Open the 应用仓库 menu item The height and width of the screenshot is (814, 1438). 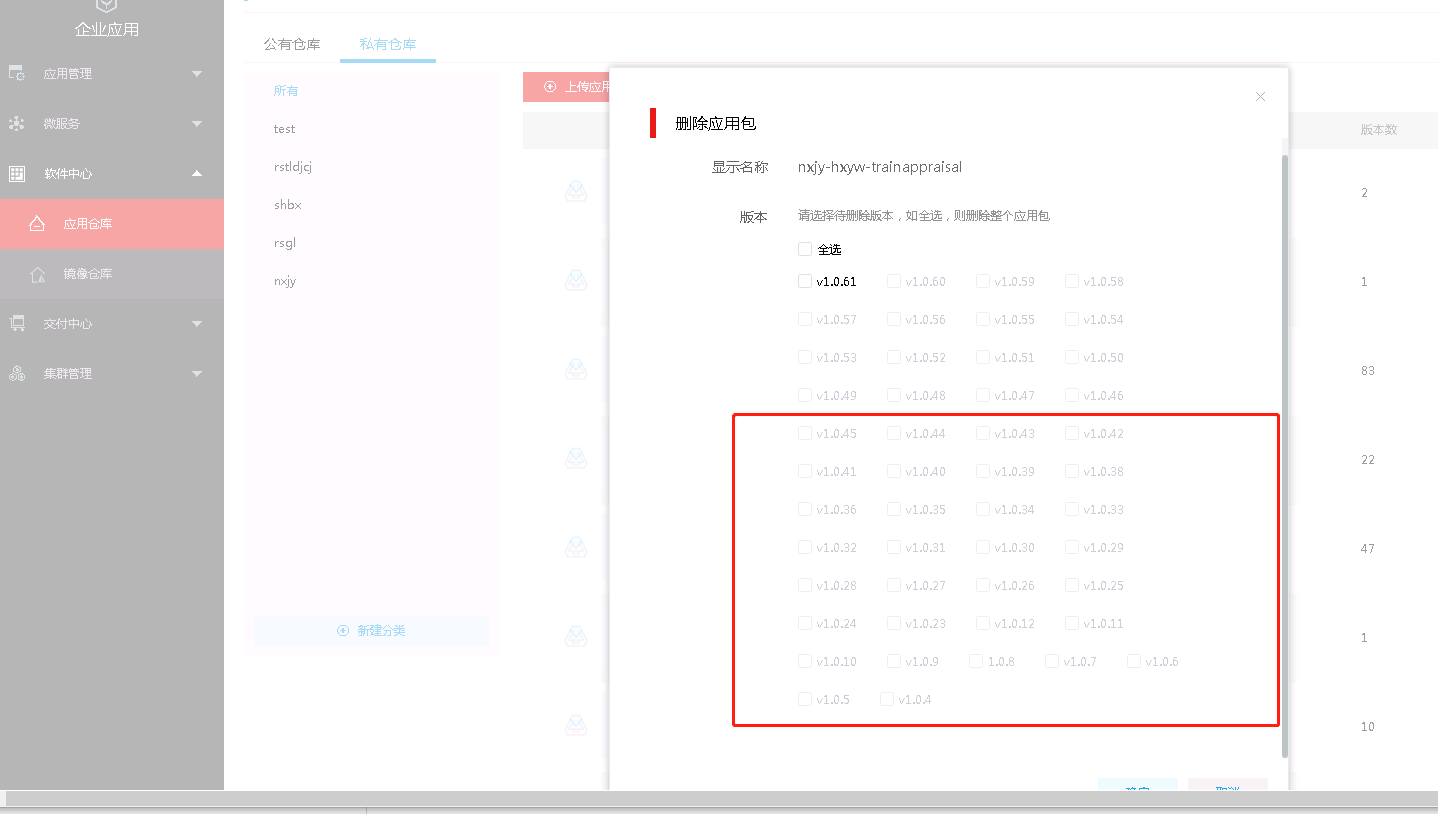[x=112, y=224]
